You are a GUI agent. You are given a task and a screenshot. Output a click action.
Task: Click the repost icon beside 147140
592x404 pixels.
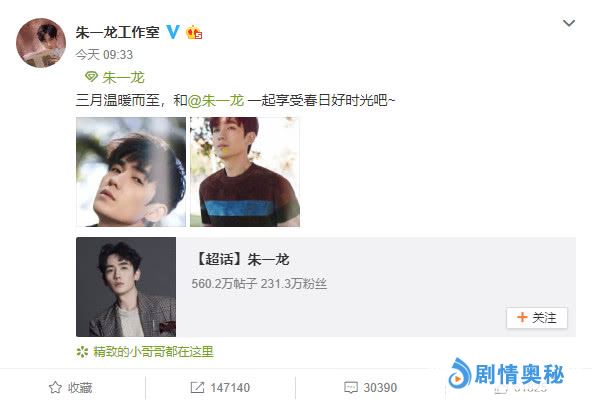click(x=197, y=387)
